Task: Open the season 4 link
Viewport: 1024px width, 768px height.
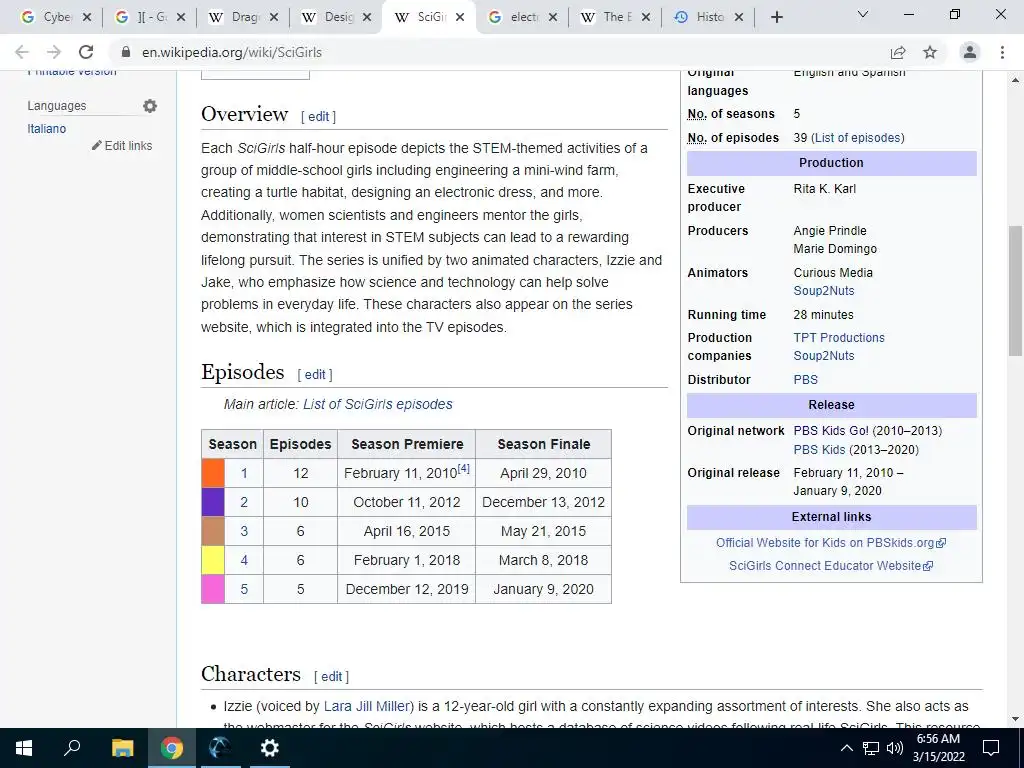Action: click(x=244, y=560)
